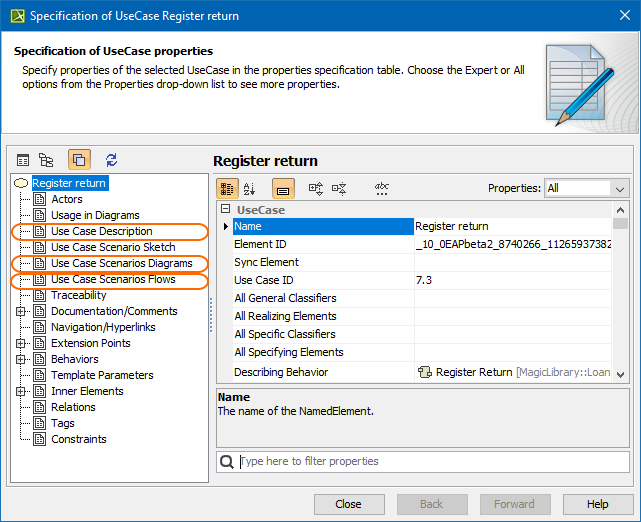641x522 pixels.
Task: Click the MagicDraw application icon in the title bar
Action: click(x=18, y=16)
